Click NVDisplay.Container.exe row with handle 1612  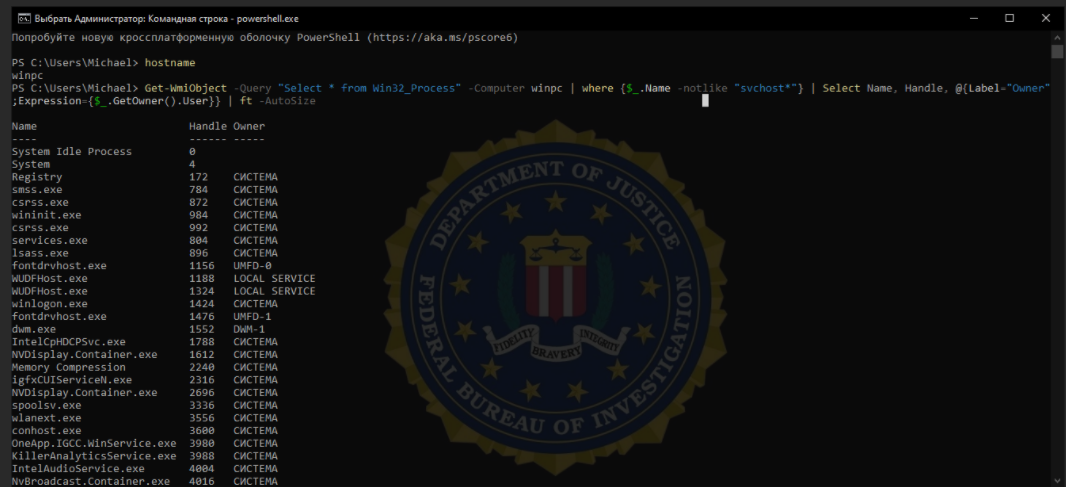[145, 354]
